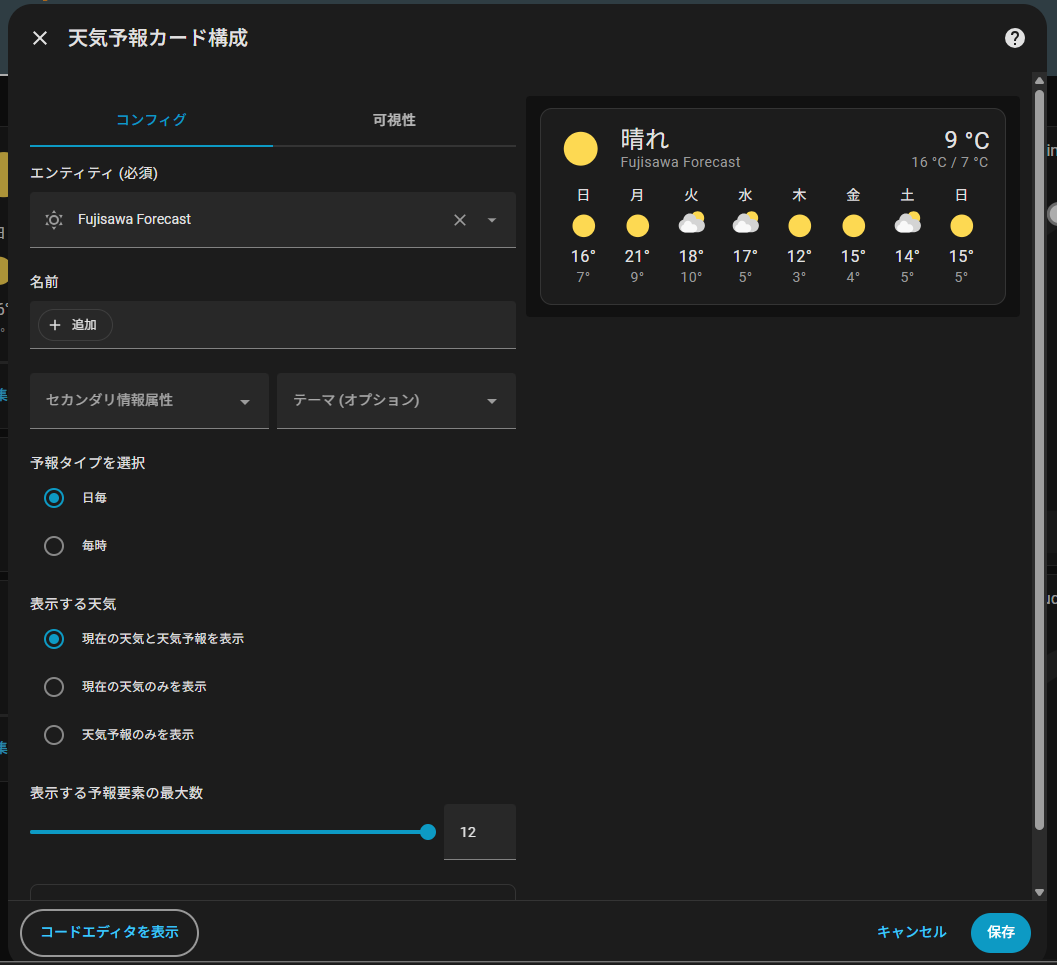Viewport: 1057px width, 965px height.
Task: Click the entity field showing Fujisawa Forecast
Action: pos(273,220)
